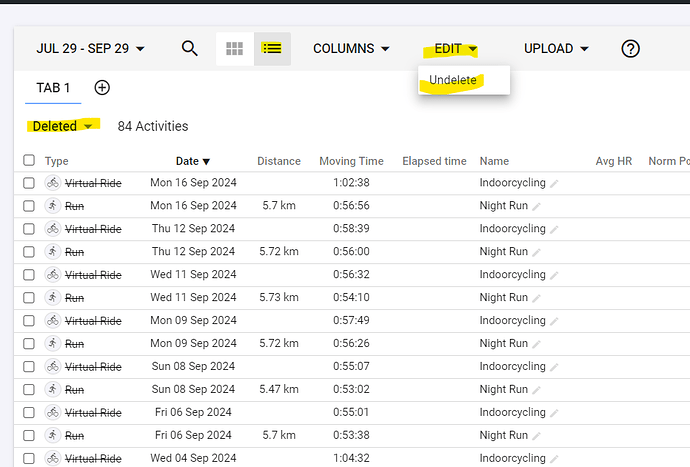Click running icon for Run Wed 11 Sep
Image resolution: width=690 pixels, height=467 pixels.
(53, 298)
